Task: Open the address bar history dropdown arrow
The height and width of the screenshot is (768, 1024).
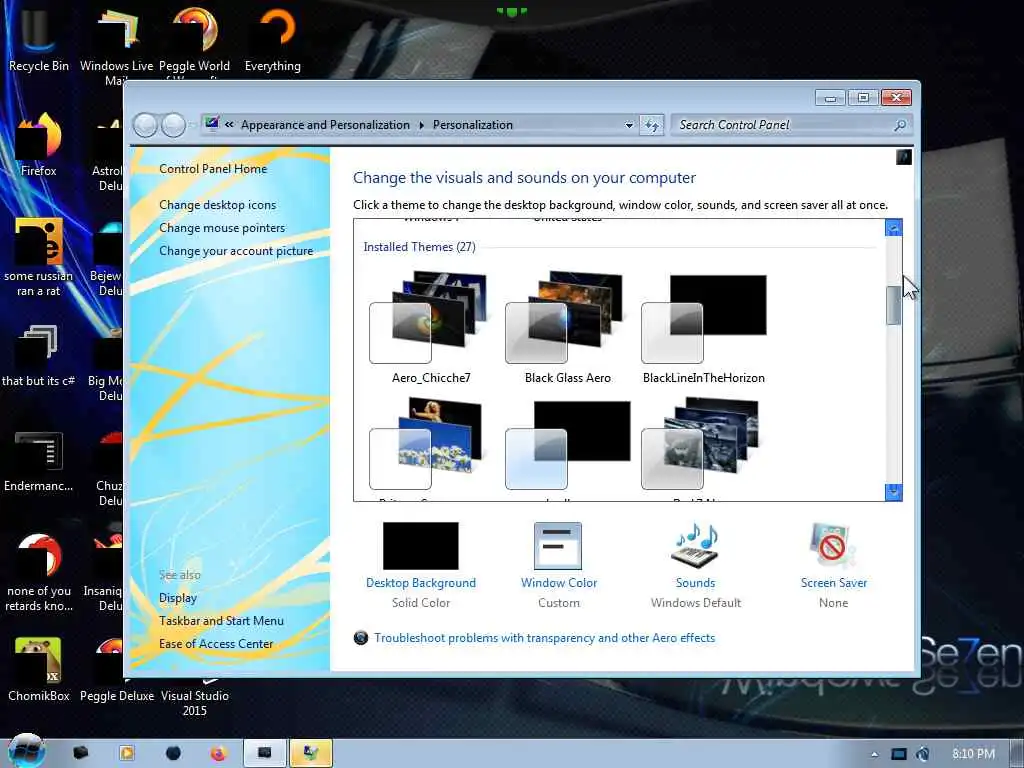Action: pyautogui.click(x=629, y=125)
